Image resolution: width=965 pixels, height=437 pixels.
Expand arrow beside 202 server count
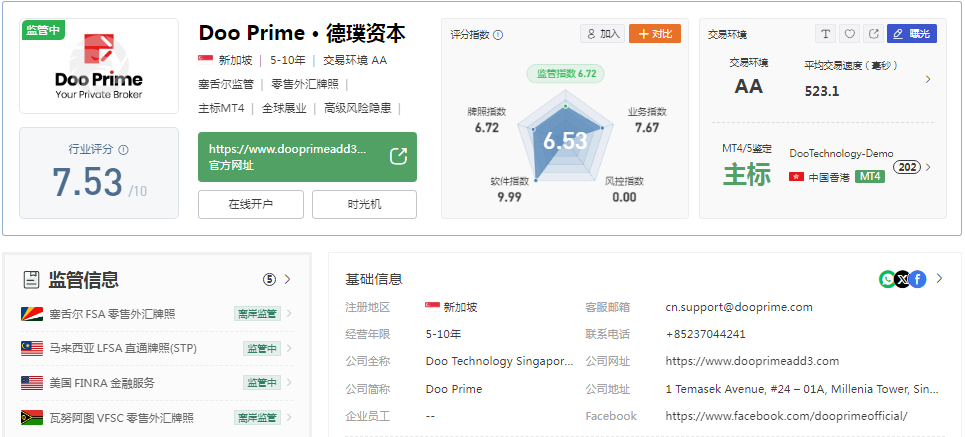[x=928, y=167]
